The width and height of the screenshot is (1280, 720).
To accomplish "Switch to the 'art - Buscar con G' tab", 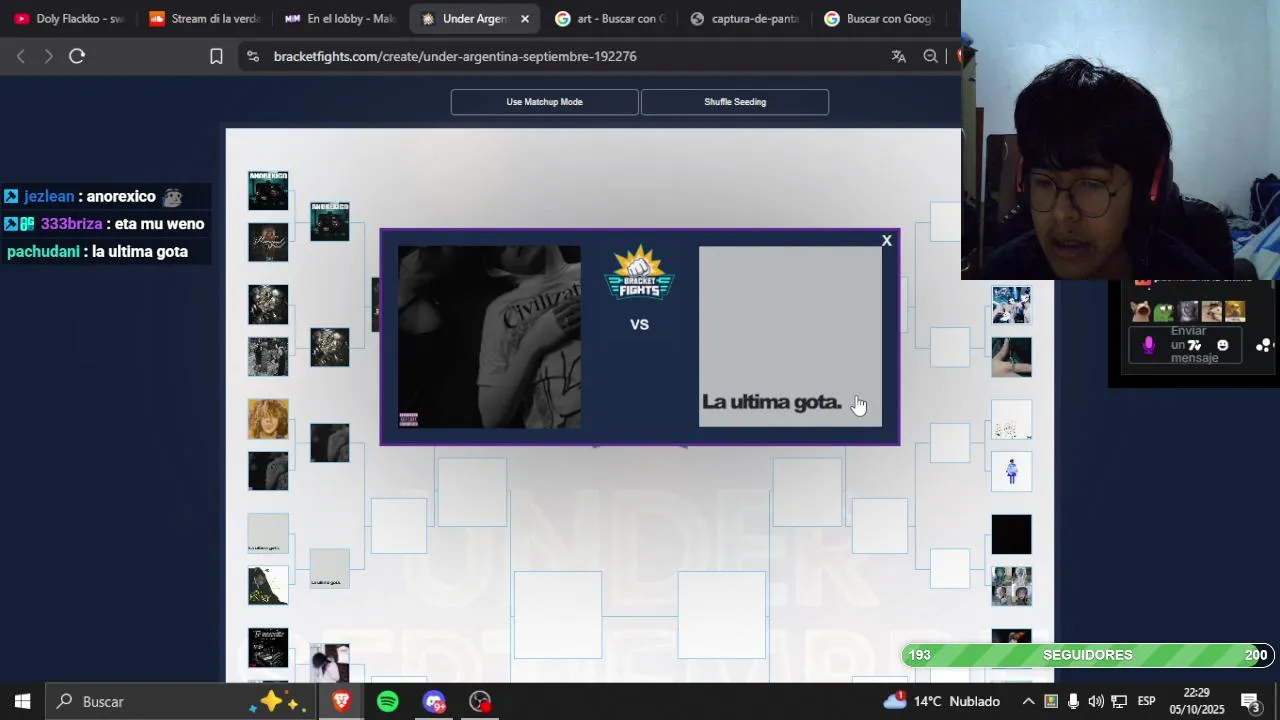I will coord(610,19).
